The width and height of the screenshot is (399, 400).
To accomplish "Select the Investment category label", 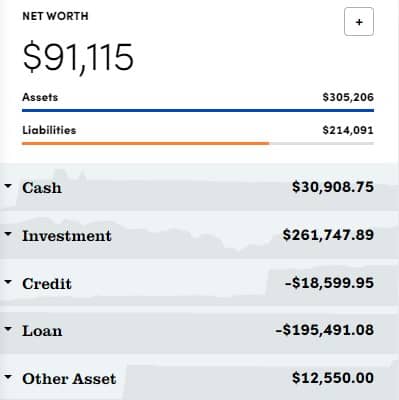I will [x=67, y=236].
